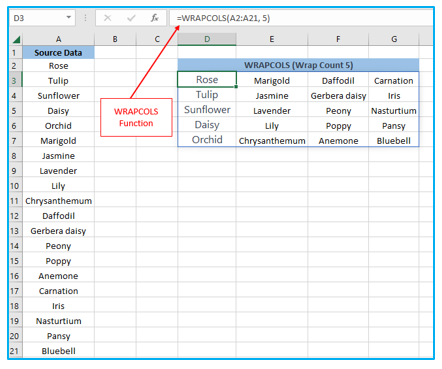Expand the Name Box dropdown arrow
Image resolution: width=442 pixels, height=369 pixels.
[x=69, y=17]
